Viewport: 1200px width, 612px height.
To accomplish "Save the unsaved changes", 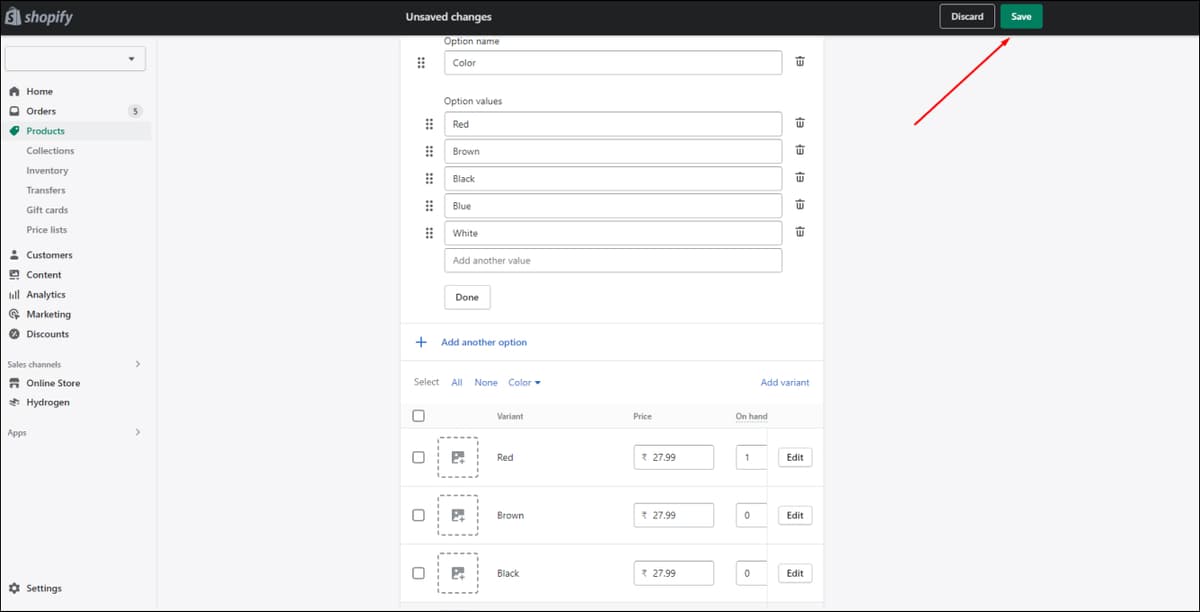I will pyautogui.click(x=1021, y=17).
